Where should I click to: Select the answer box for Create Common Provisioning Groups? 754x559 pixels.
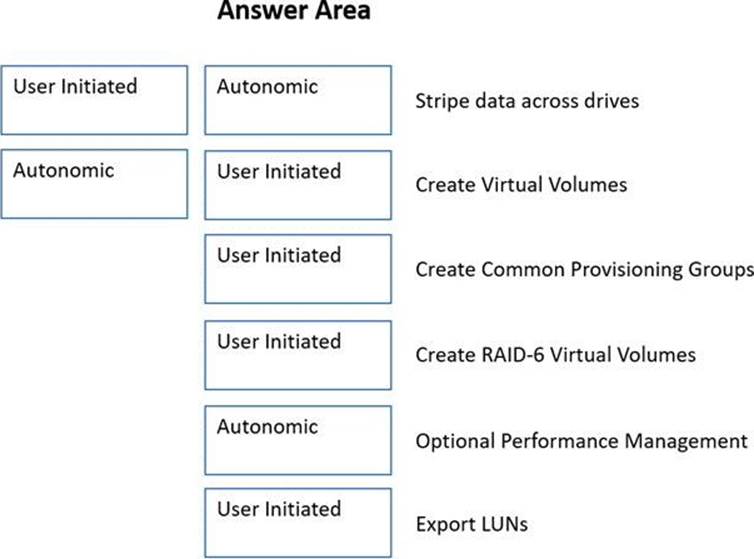click(298, 269)
